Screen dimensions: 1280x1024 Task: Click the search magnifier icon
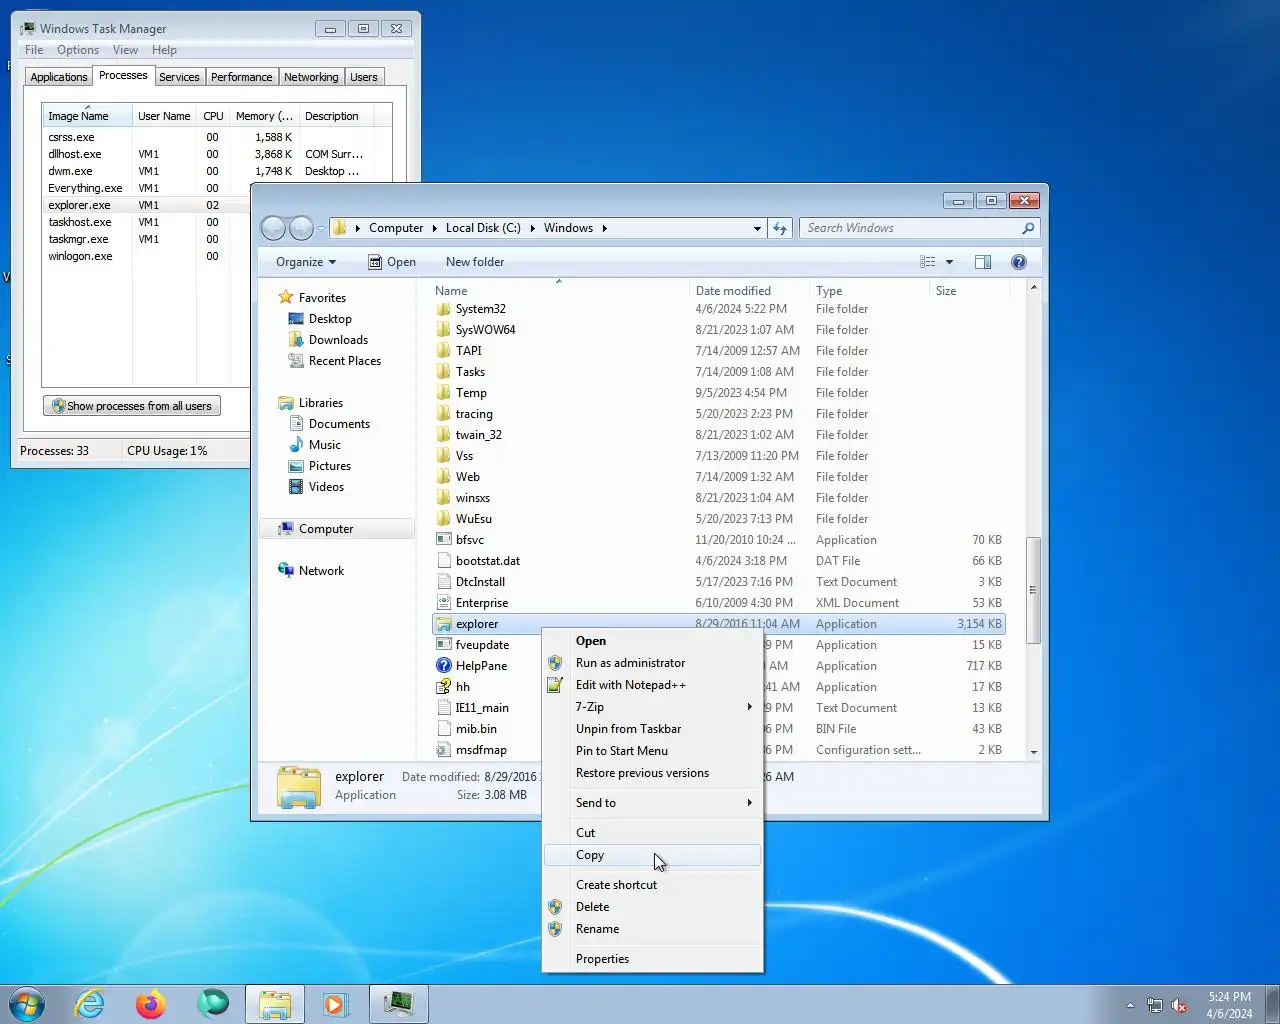pyautogui.click(x=1027, y=228)
